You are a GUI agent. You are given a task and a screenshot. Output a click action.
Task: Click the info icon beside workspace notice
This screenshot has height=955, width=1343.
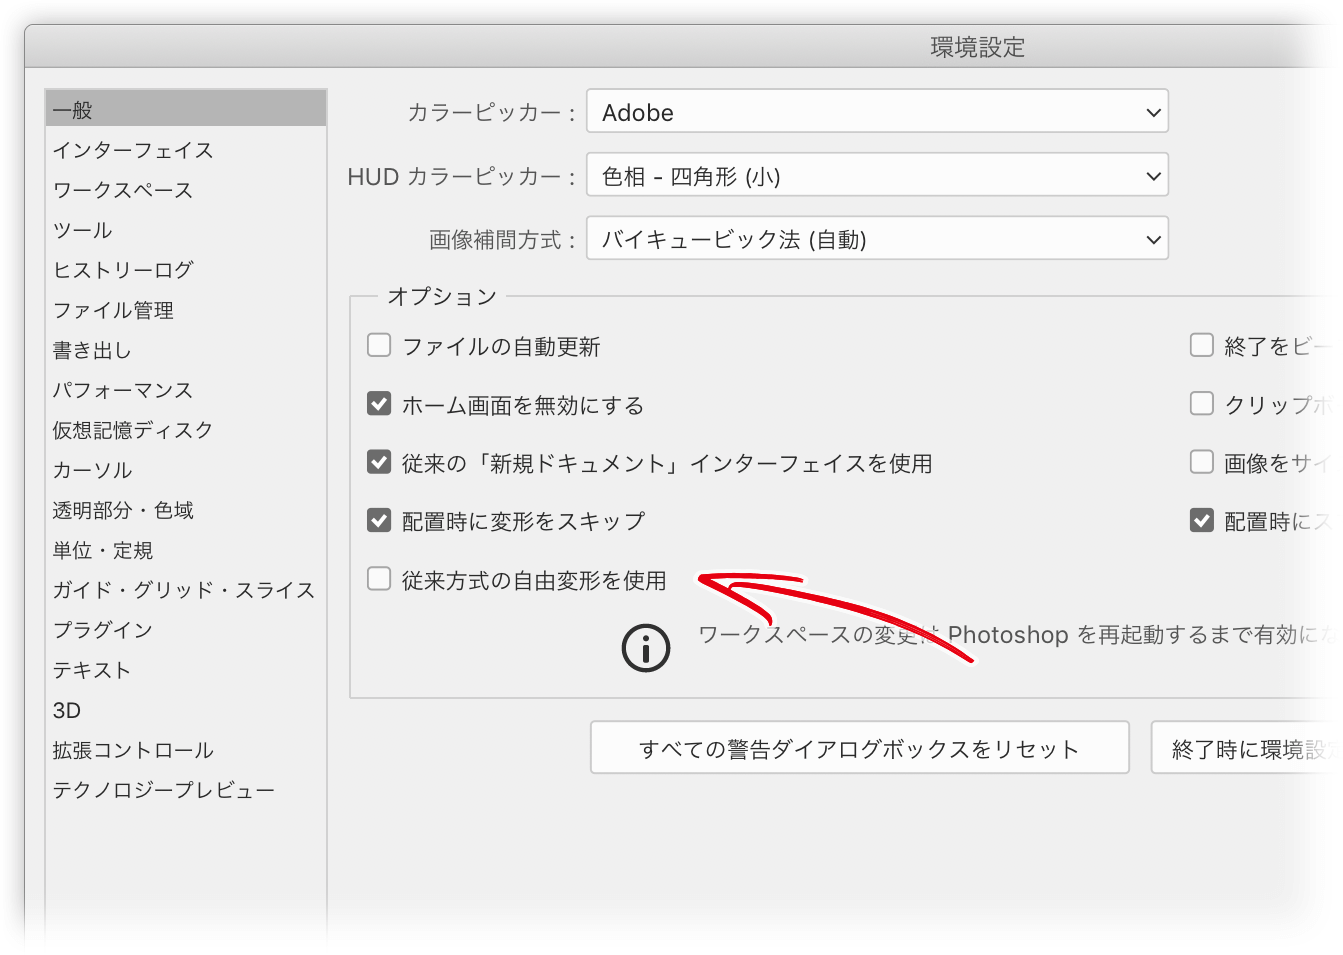[646, 648]
